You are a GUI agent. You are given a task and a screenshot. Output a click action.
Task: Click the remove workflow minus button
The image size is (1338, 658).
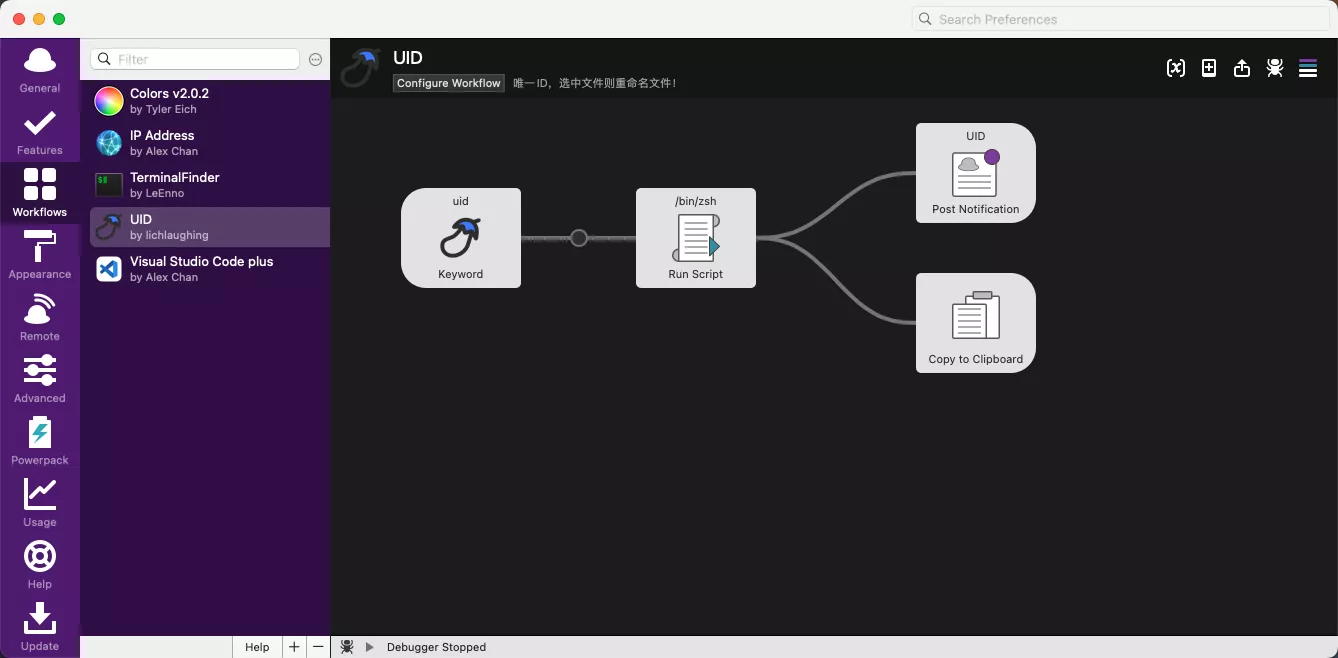pos(318,647)
